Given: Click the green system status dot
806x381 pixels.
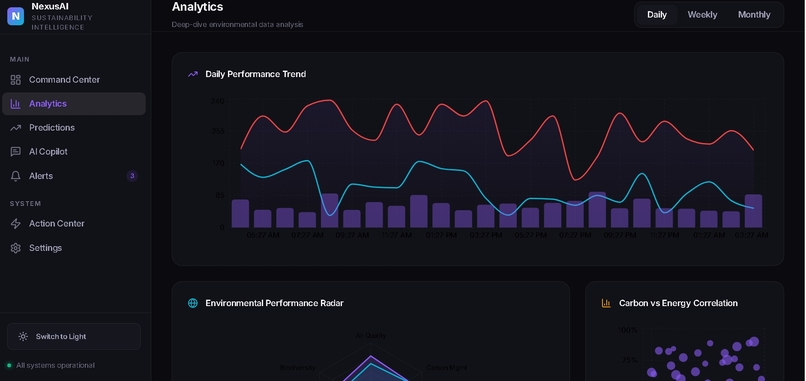Looking at the screenshot, I should pyautogui.click(x=9, y=366).
